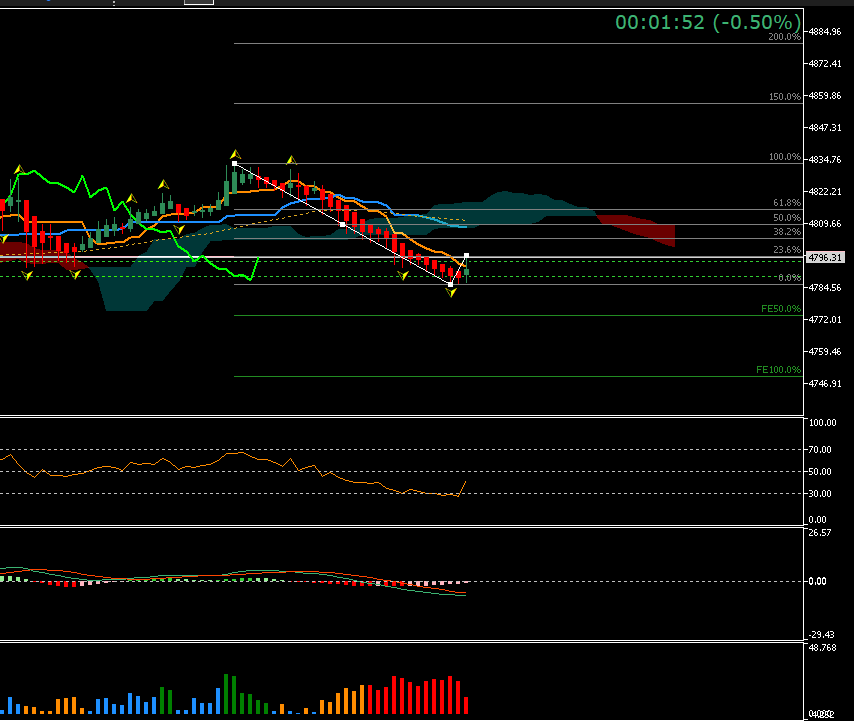Select the FE50.0% expansion level label

pyautogui.click(x=780, y=309)
